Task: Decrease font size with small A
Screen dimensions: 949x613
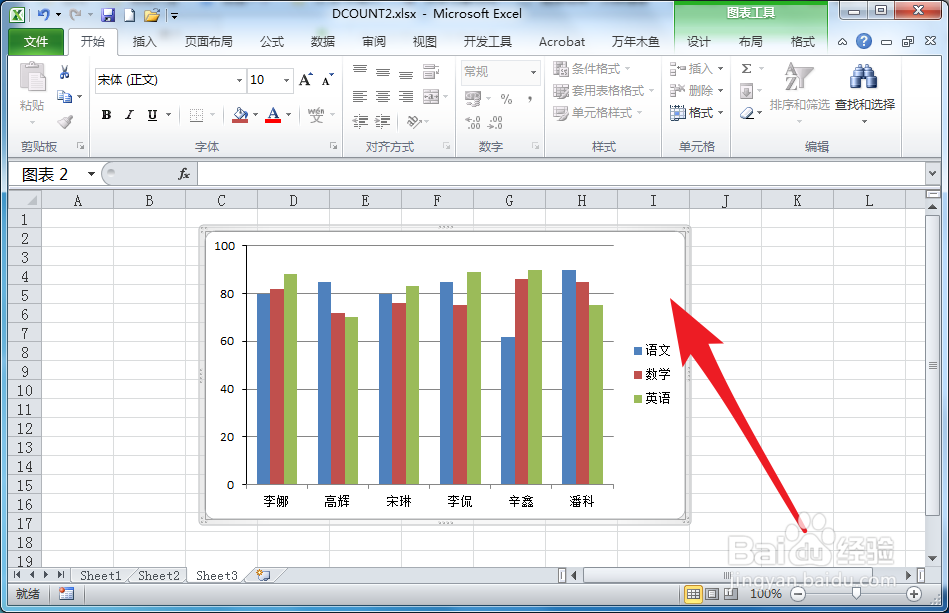Action: pyautogui.click(x=327, y=80)
